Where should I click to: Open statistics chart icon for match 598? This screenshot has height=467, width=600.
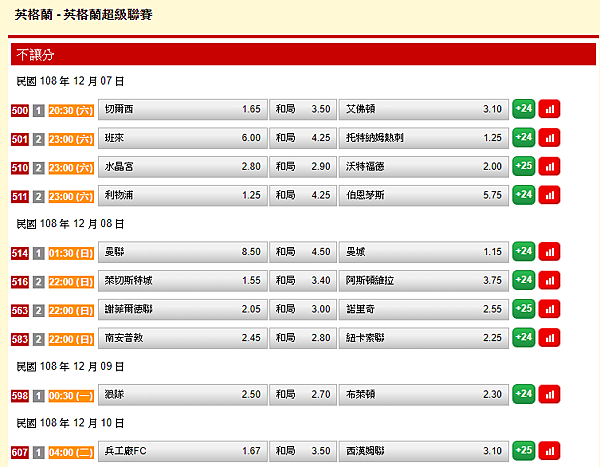pyautogui.click(x=549, y=395)
